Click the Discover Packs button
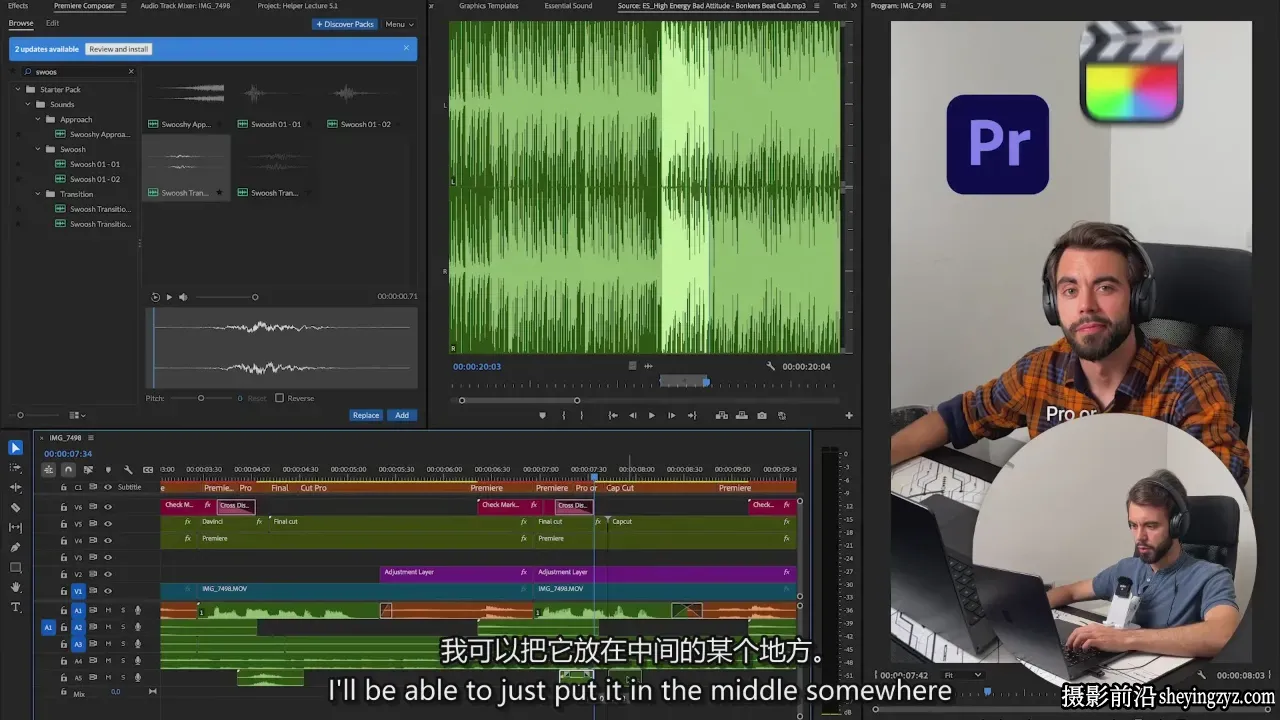This screenshot has width=1280, height=720. (x=345, y=24)
